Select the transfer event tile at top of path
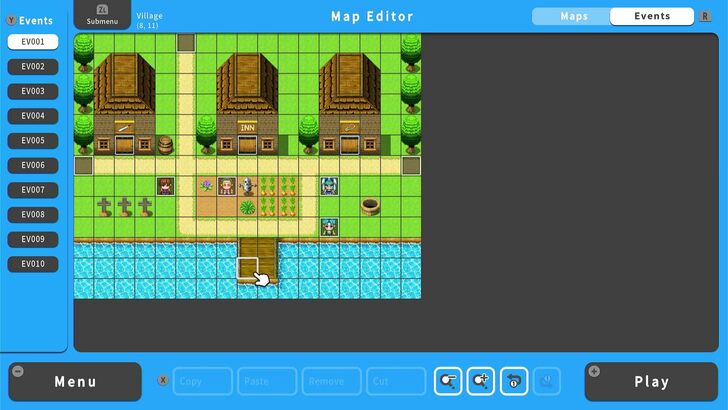728x410 pixels. [186, 43]
